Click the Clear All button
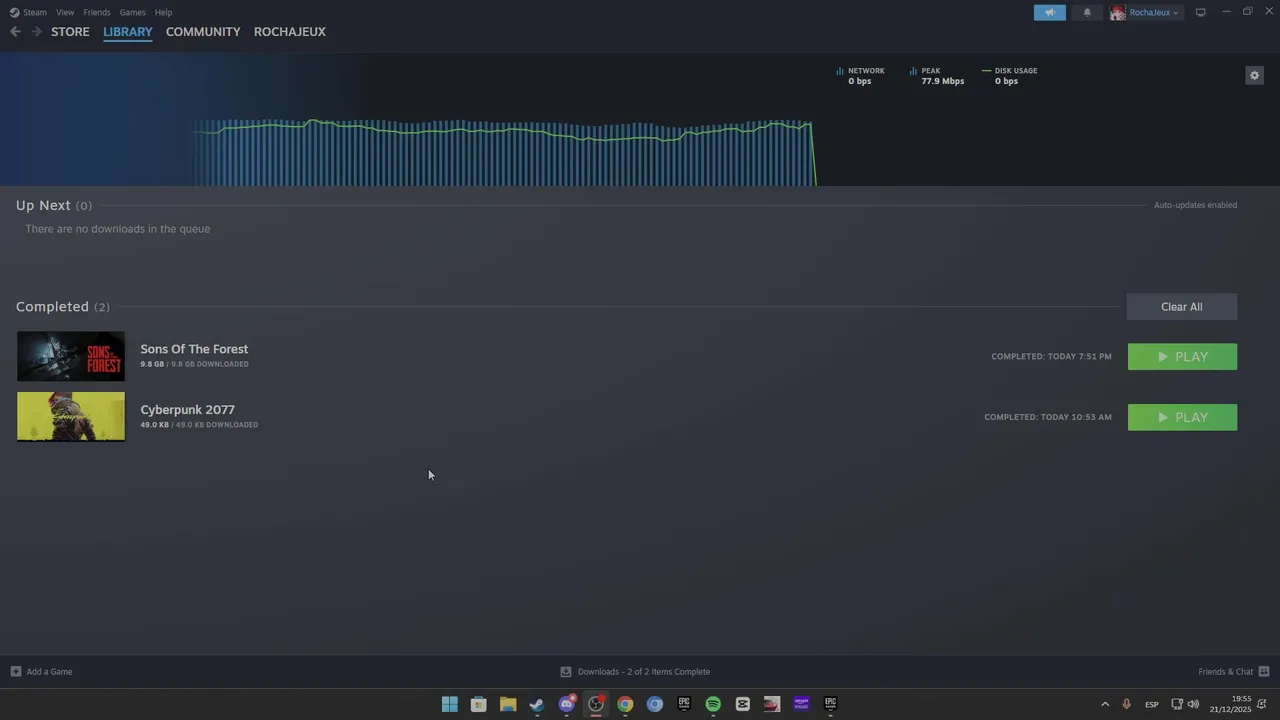 coord(1182,307)
